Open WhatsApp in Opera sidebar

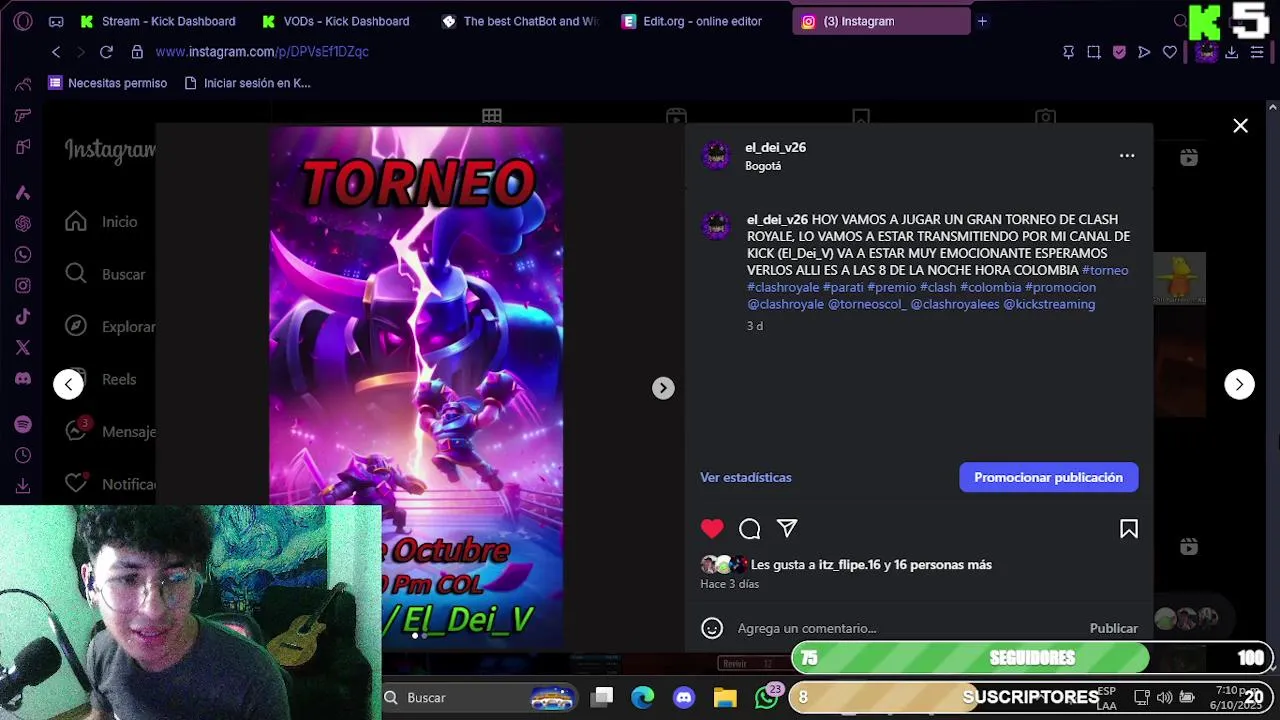(23, 255)
